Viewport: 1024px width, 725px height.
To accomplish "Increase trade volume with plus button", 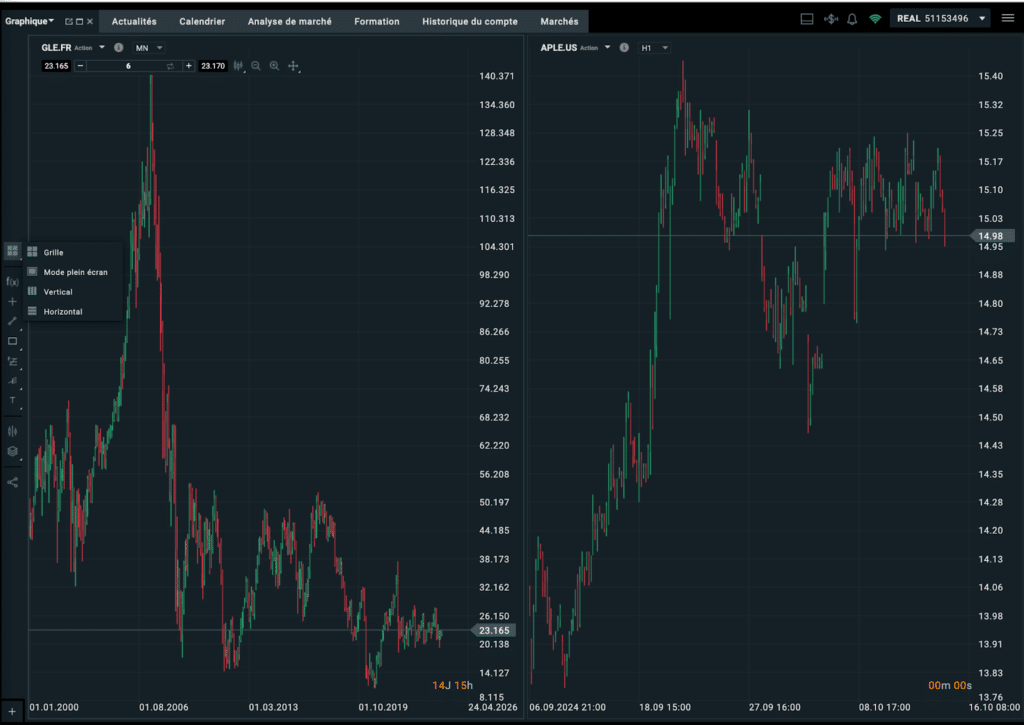I will (189, 66).
